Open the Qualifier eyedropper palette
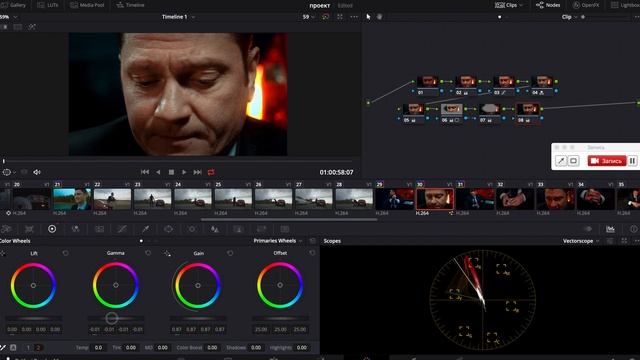The width and height of the screenshot is (640, 360). point(145,229)
